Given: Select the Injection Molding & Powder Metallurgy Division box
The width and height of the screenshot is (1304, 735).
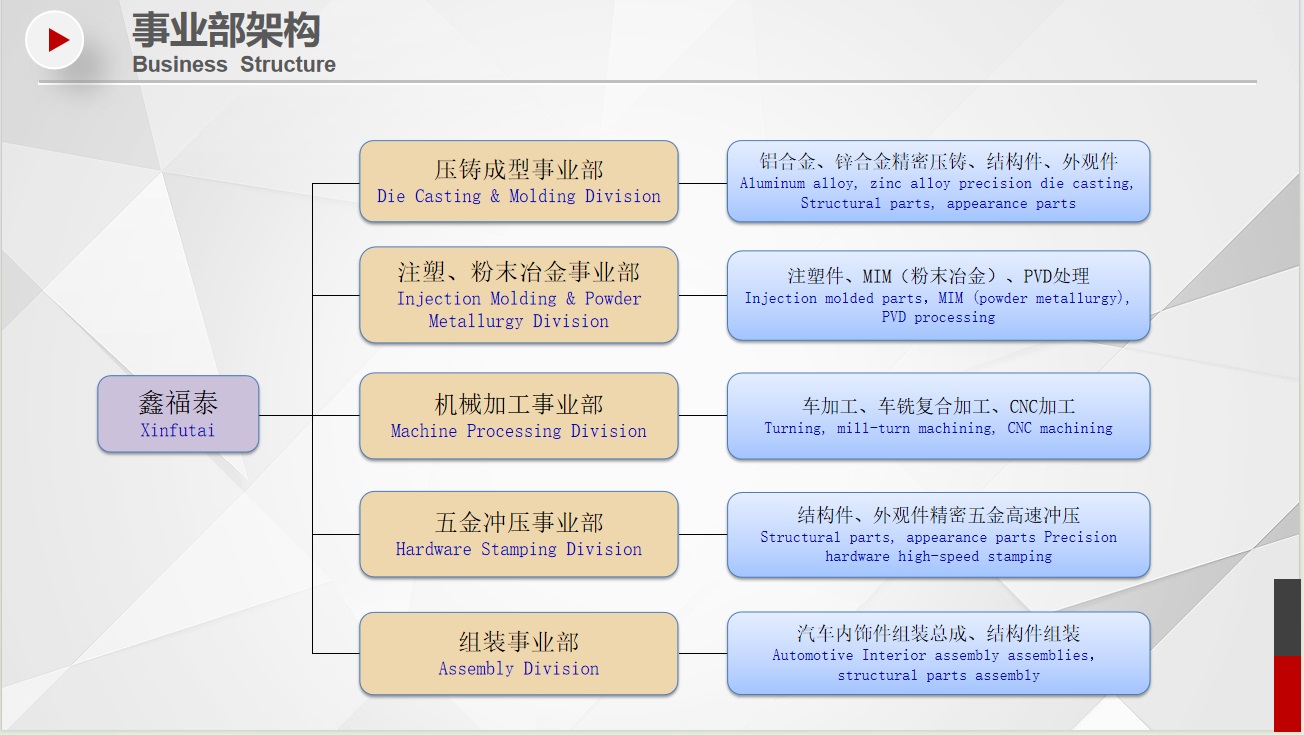Looking at the screenshot, I should (x=519, y=295).
